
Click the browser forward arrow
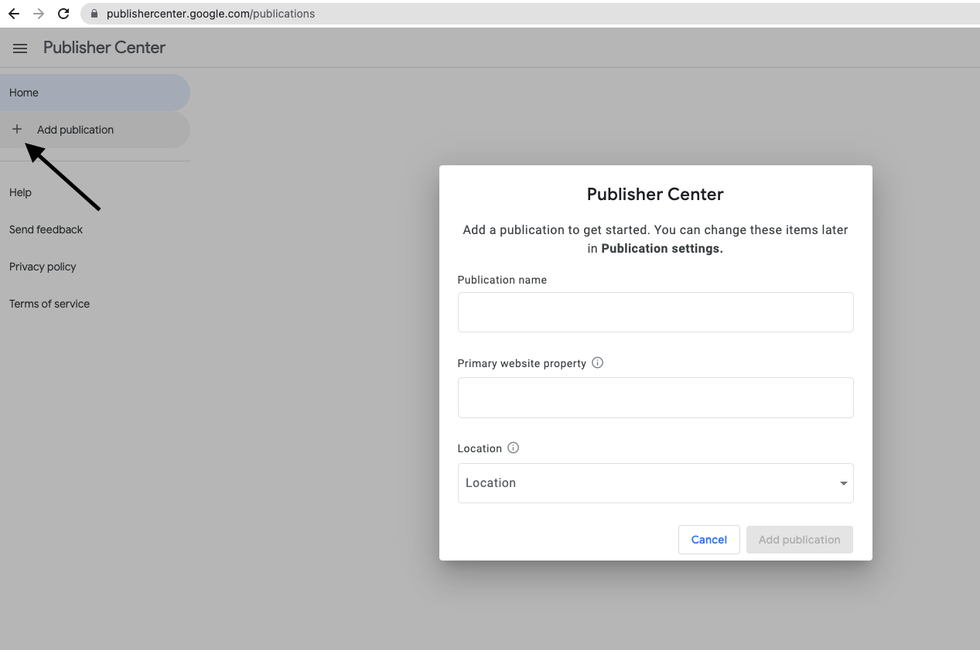pyautogui.click(x=39, y=14)
